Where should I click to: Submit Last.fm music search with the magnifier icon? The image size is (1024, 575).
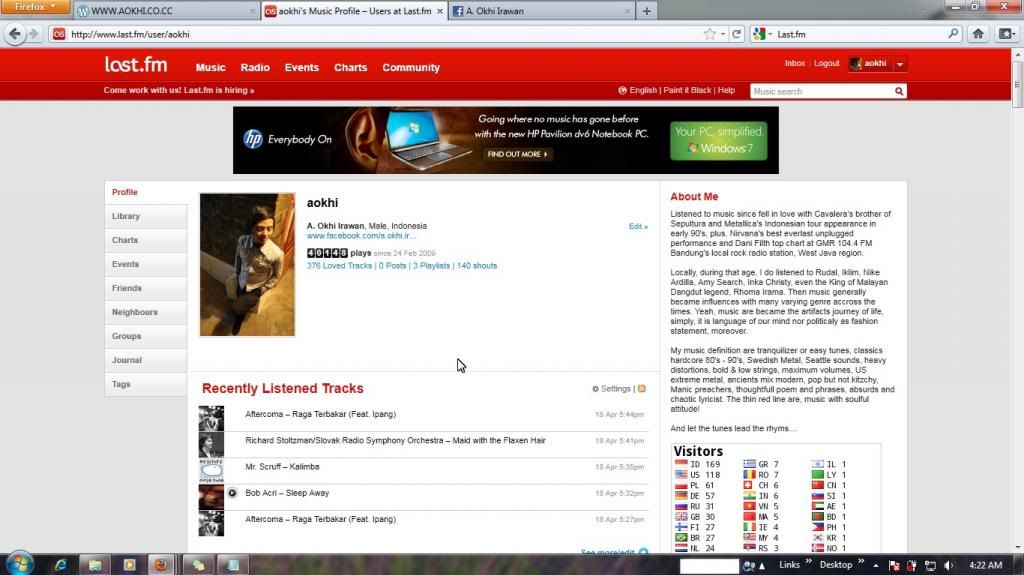point(899,91)
